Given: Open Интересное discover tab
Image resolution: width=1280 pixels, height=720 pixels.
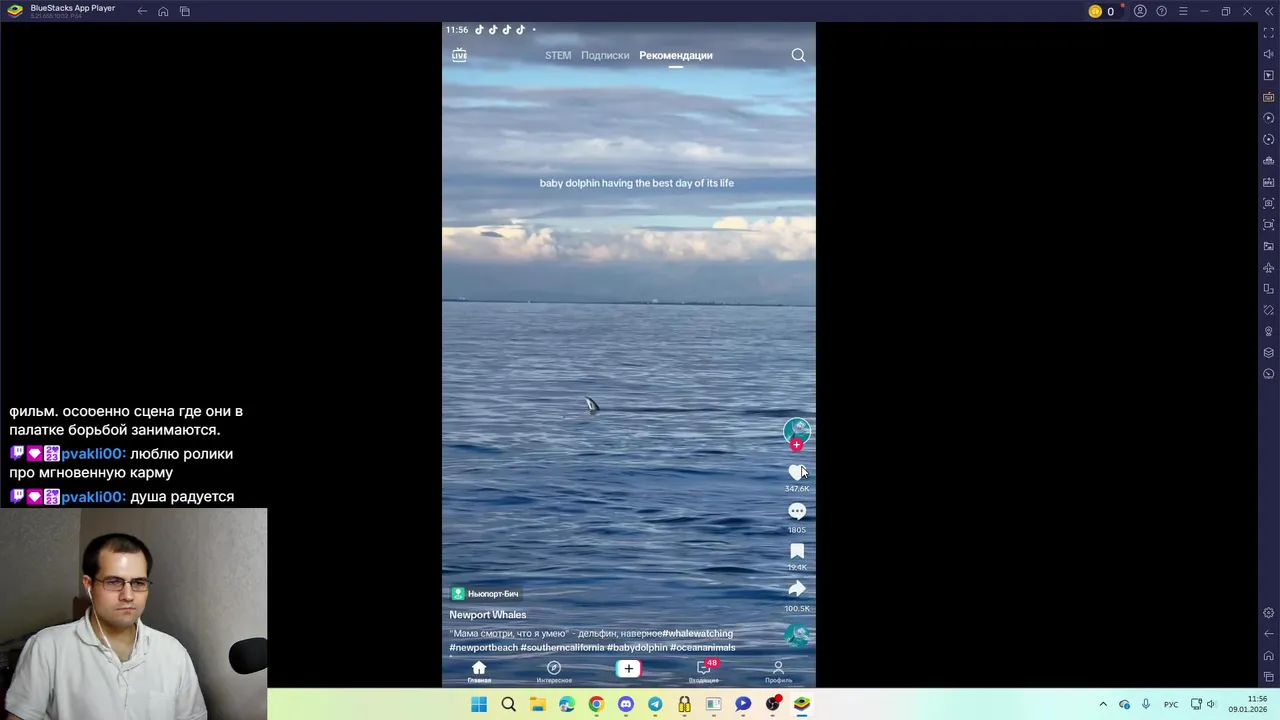Looking at the screenshot, I should pos(554,672).
